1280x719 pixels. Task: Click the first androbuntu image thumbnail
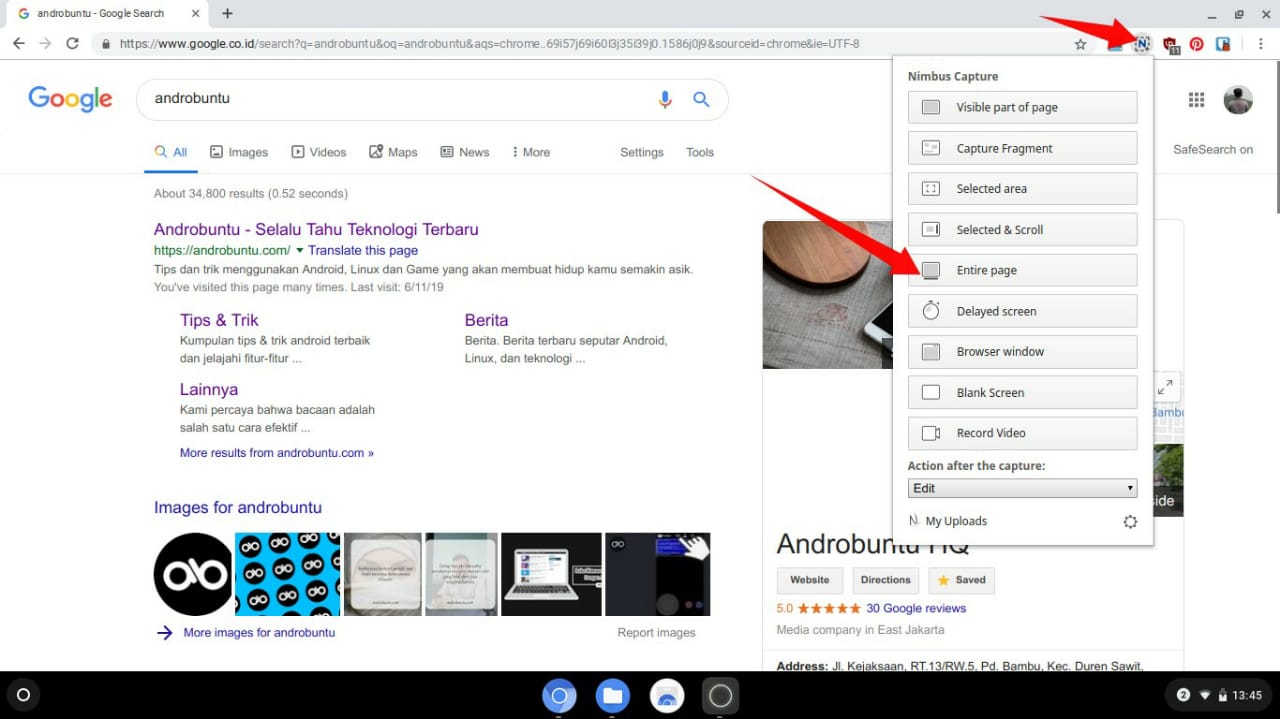[x=192, y=573]
